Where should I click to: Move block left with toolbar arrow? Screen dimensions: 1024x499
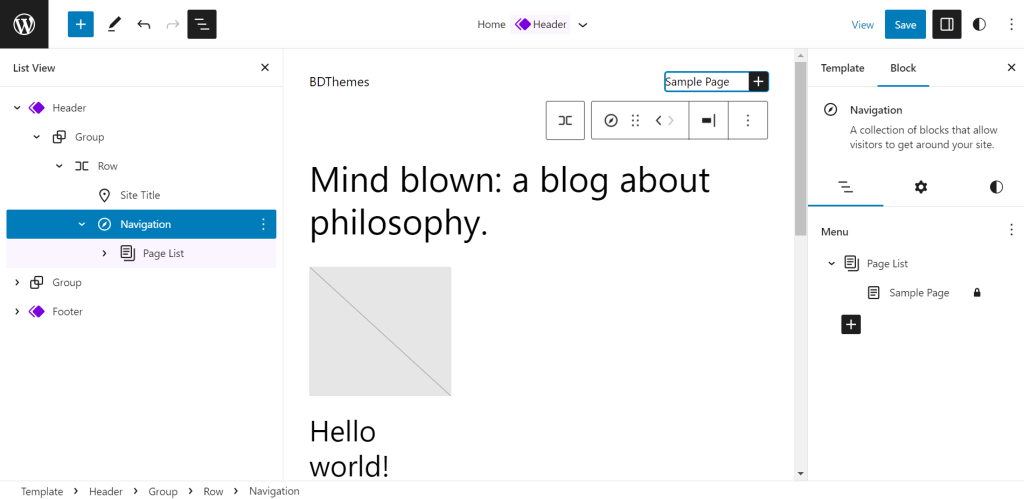(658, 120)
